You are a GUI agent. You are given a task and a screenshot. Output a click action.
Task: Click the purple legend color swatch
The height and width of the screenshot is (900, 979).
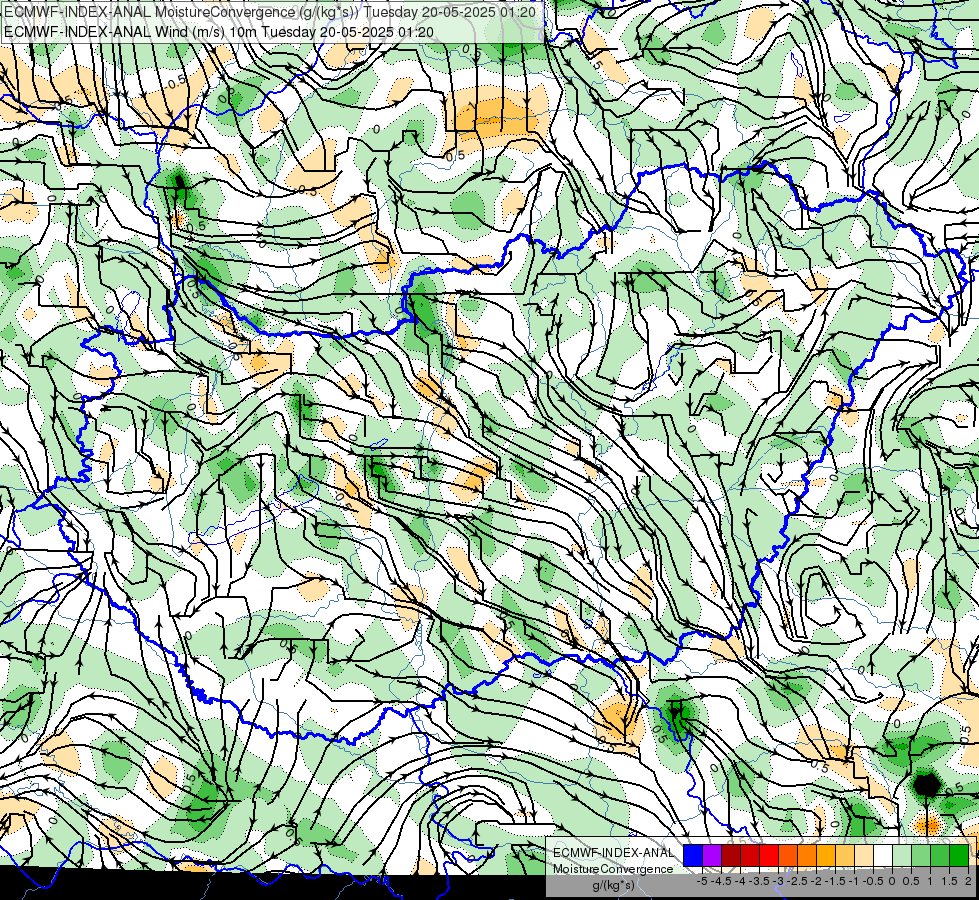point(712,856)
